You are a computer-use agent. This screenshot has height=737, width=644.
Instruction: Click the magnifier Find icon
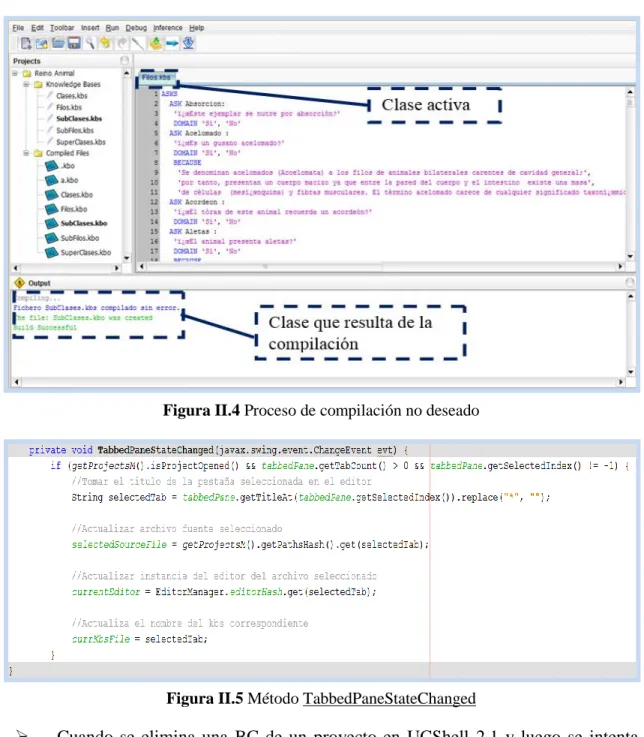point(90,43)
